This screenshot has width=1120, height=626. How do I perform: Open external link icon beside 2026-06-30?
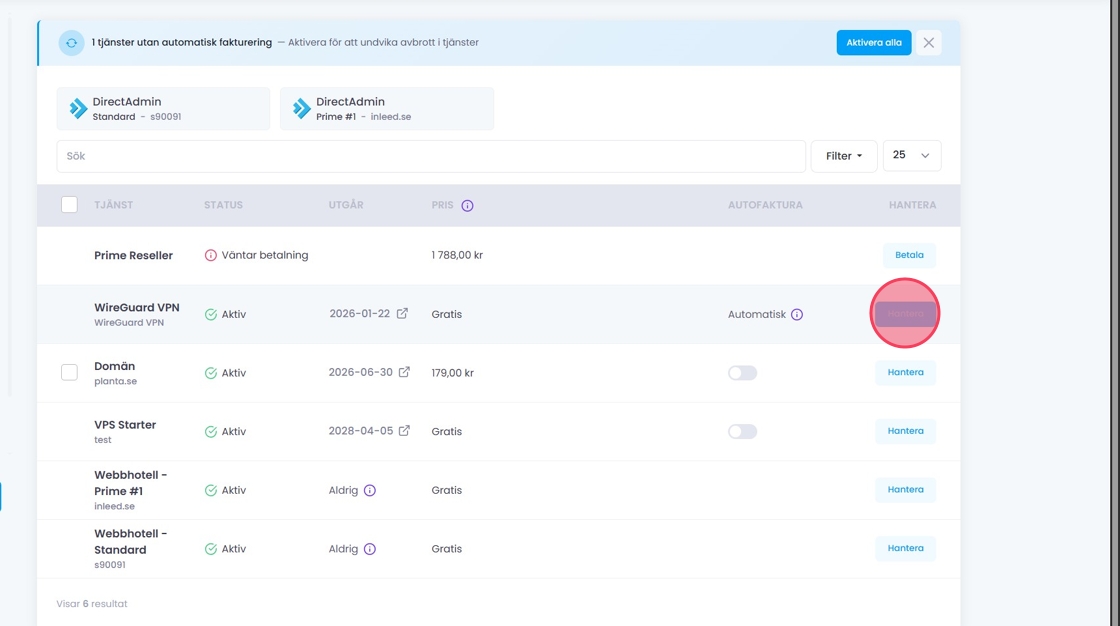tap(404, 373)
